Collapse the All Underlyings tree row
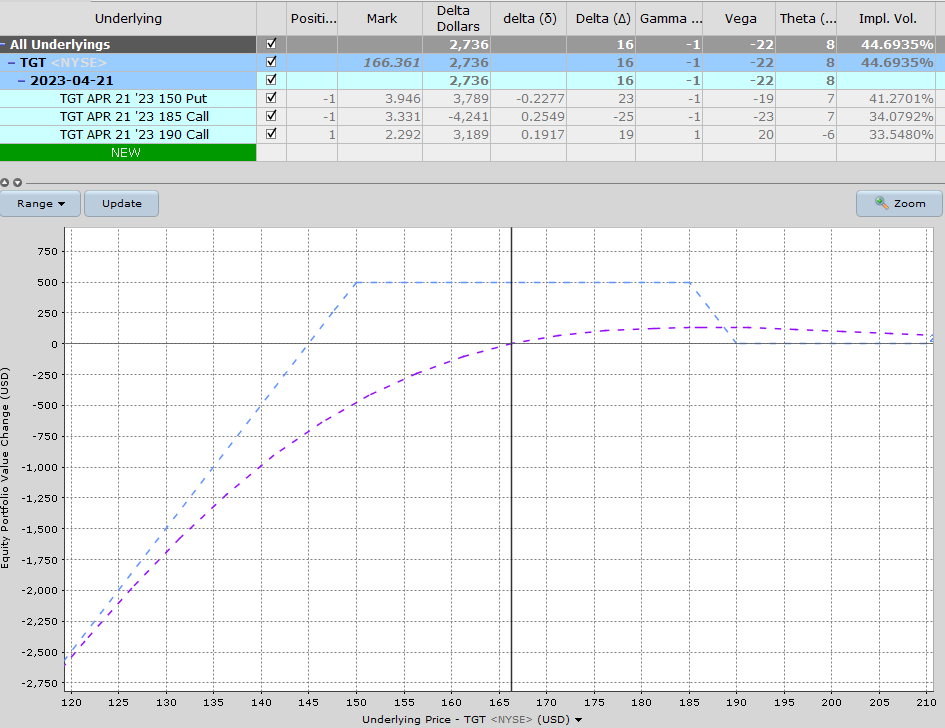This screenshot has height=728, width=945. point(4,45)
